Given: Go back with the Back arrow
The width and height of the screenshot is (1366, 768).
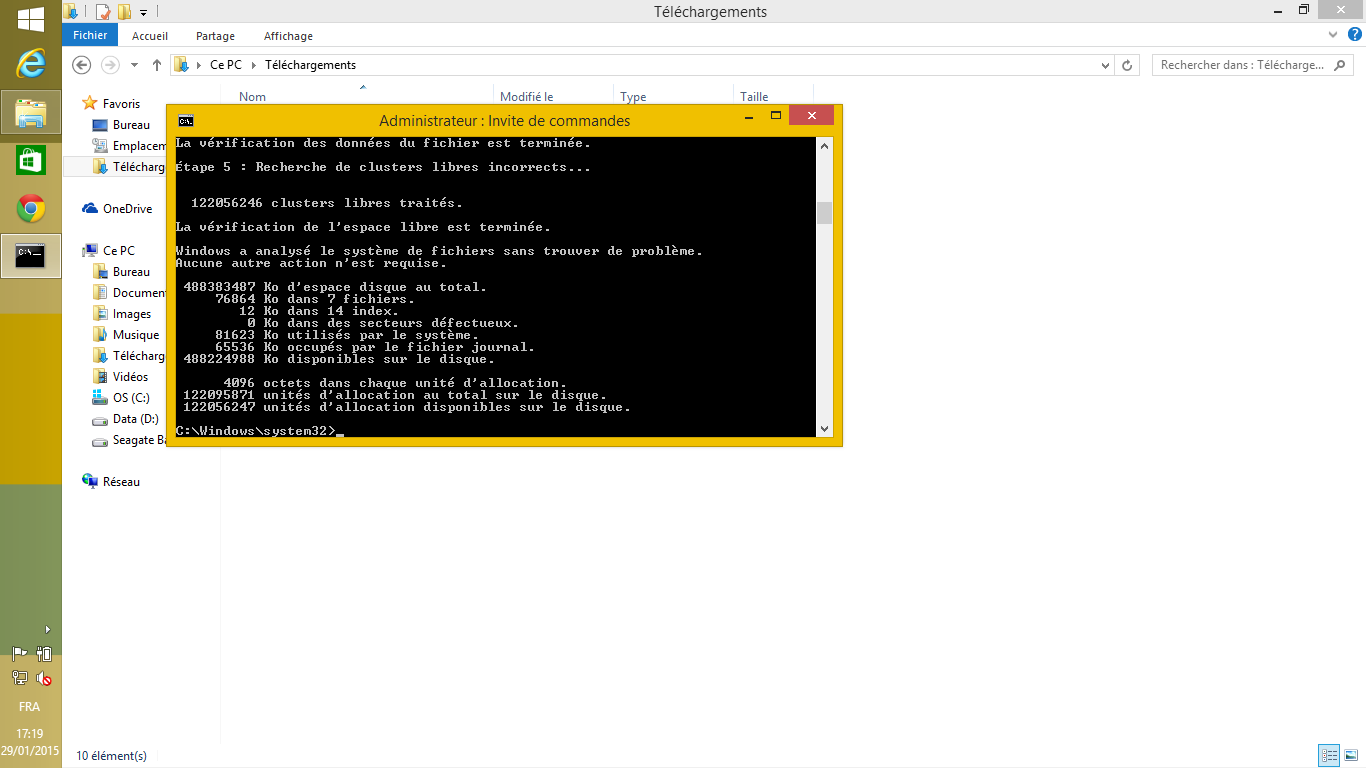Looking at the screenshot, I should pyautogui.click(x=82, y=65).
